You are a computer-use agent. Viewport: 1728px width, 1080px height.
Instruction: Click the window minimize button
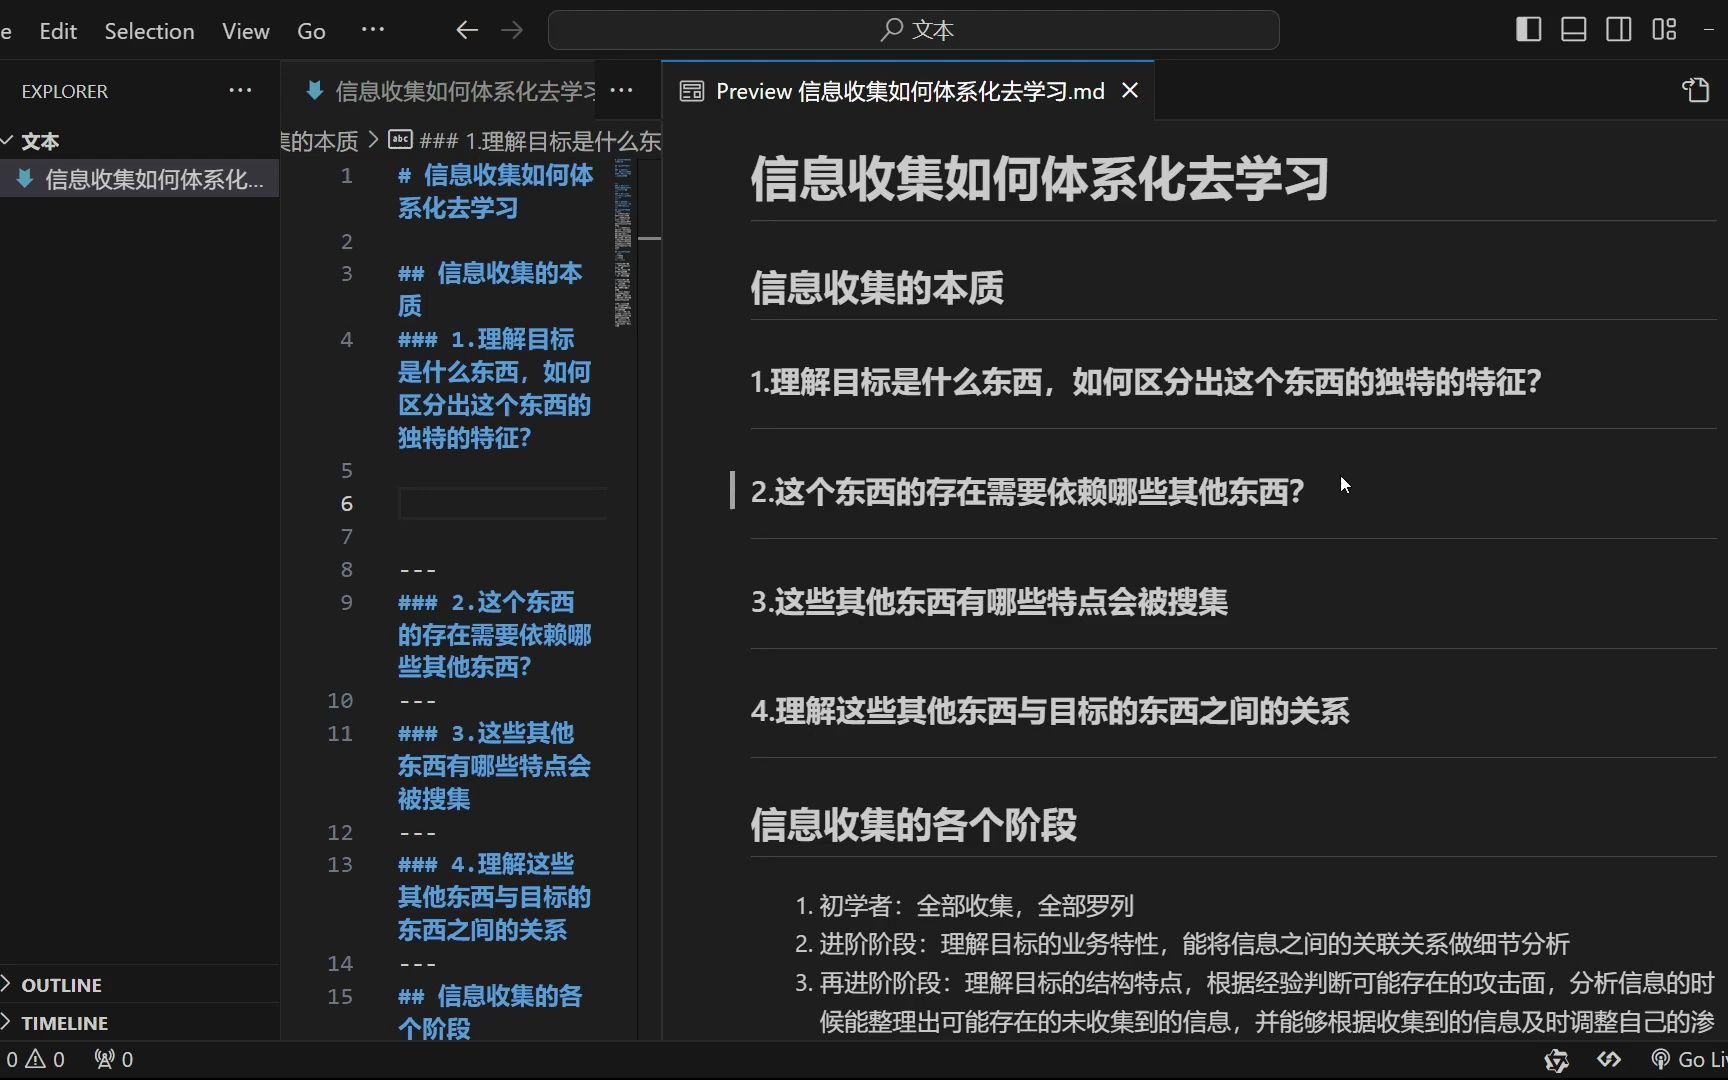[x=1710, y=30]
